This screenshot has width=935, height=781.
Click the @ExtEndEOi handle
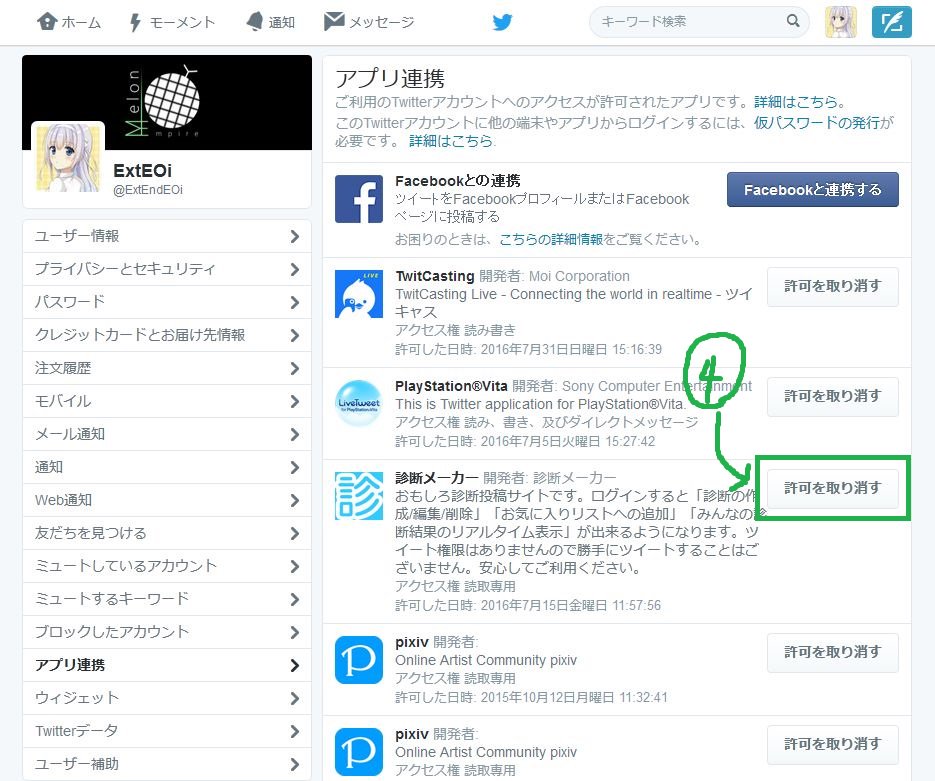click(x=148, y=190)
